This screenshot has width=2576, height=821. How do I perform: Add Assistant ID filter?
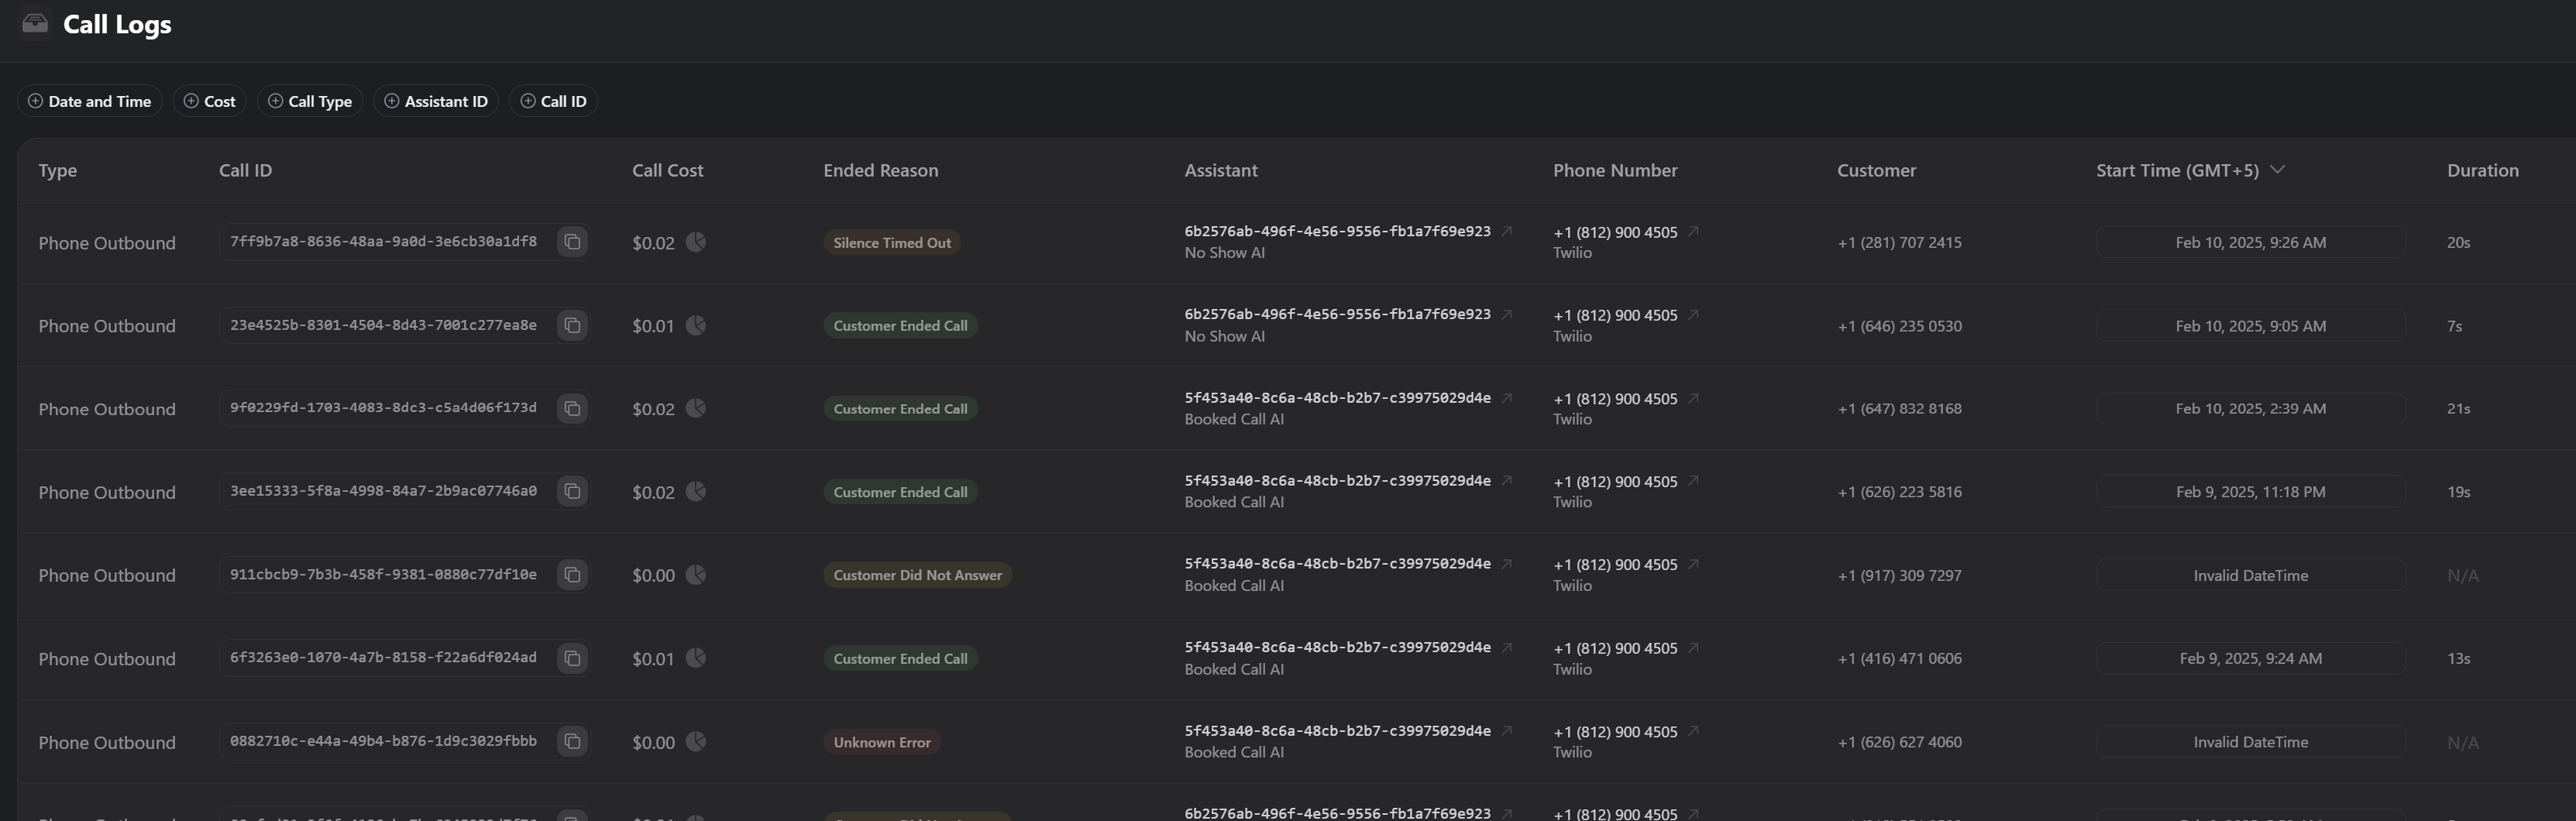(436, 101)
